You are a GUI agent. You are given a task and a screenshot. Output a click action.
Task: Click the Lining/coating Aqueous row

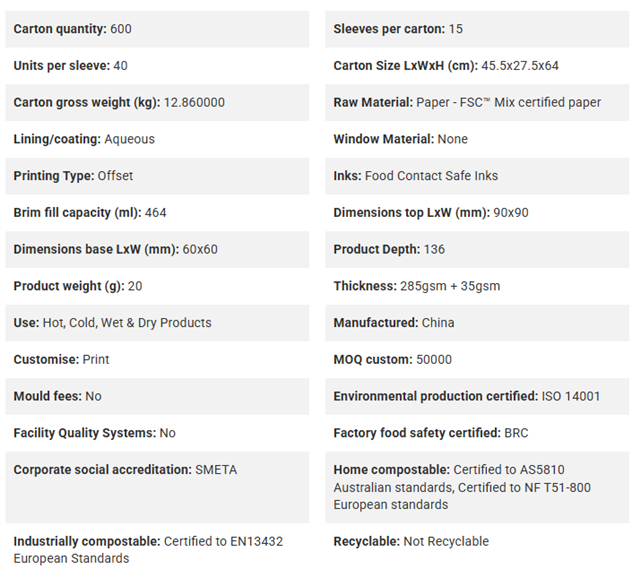coord(157,139)
